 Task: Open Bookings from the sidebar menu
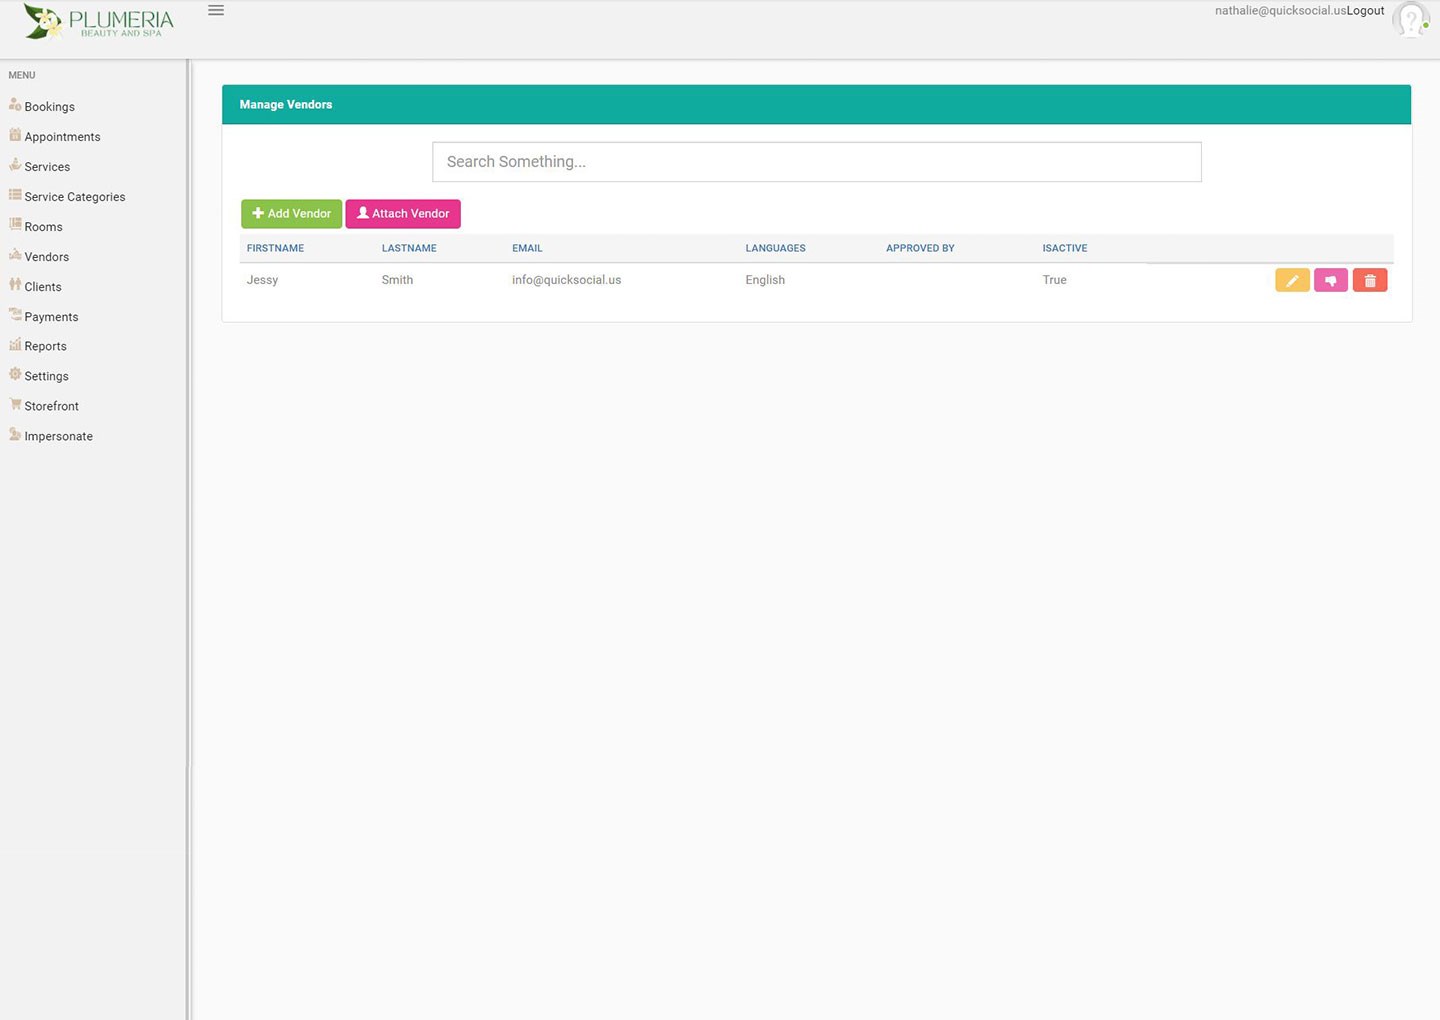tap(49, 107)
